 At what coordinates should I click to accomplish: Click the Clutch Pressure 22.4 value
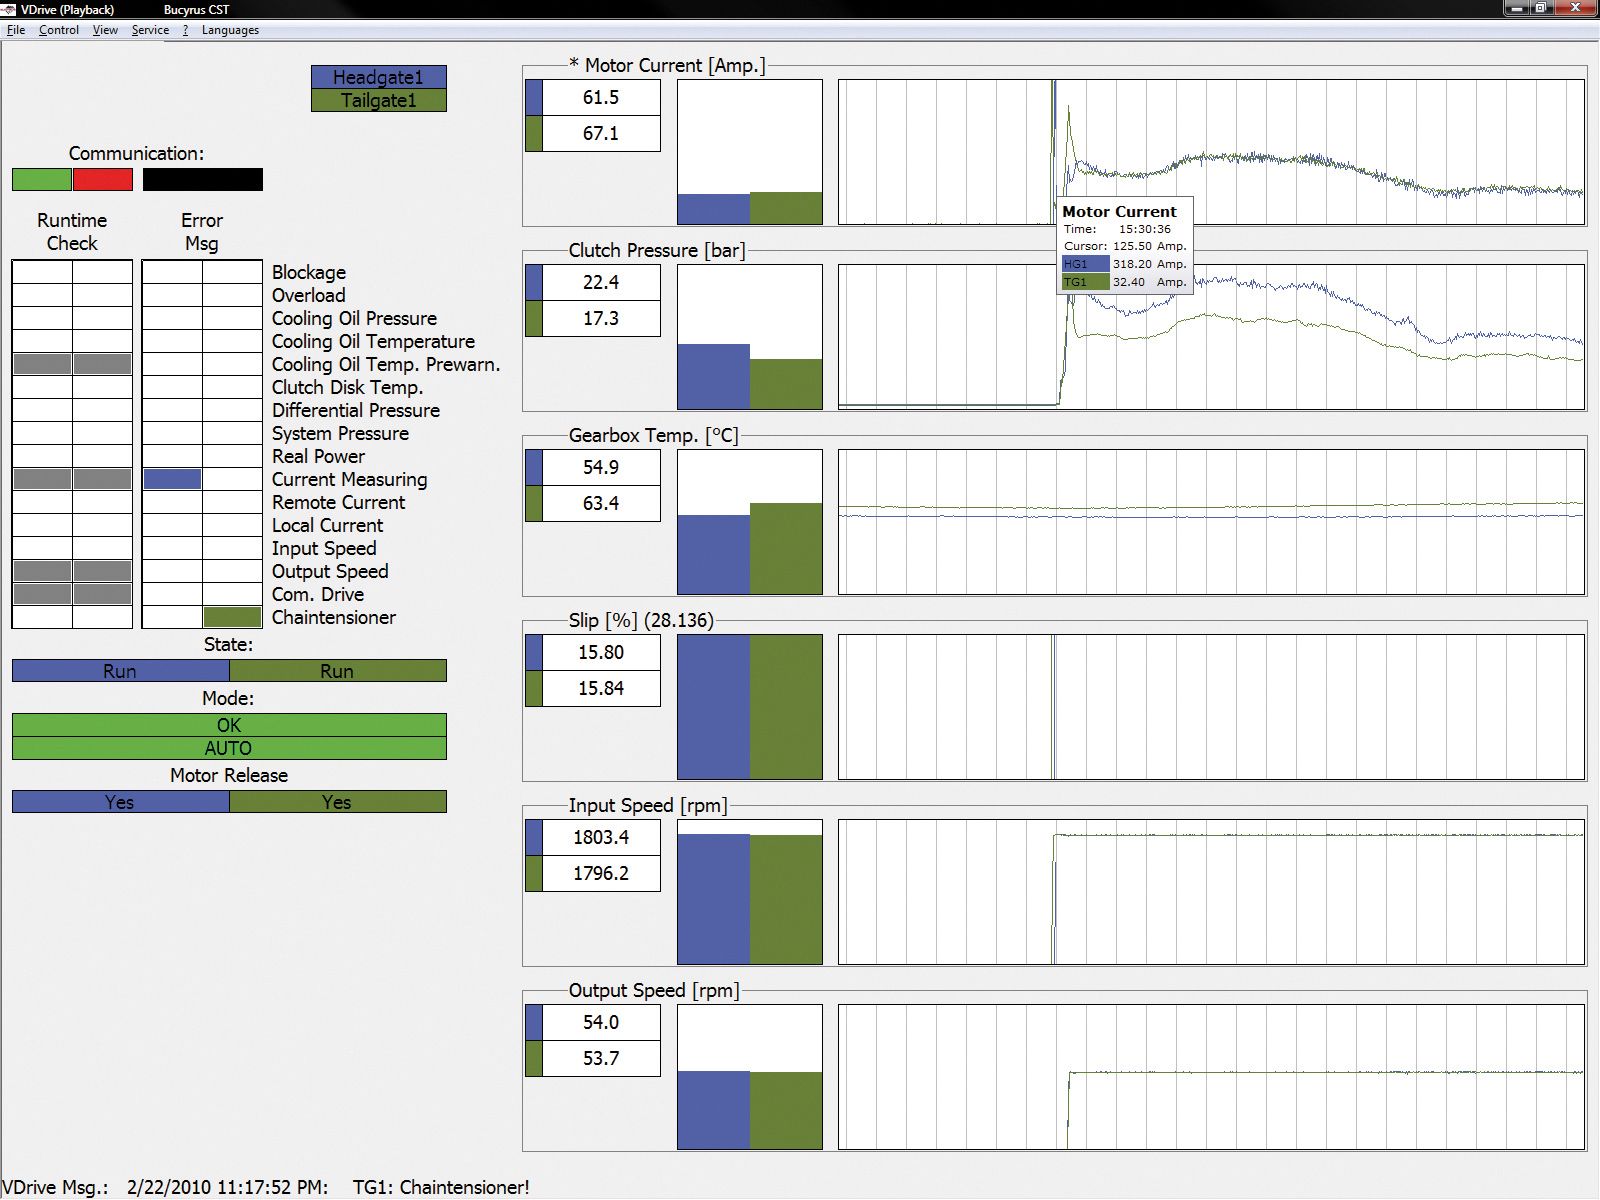pyautogui.click(x=601, y=283)
